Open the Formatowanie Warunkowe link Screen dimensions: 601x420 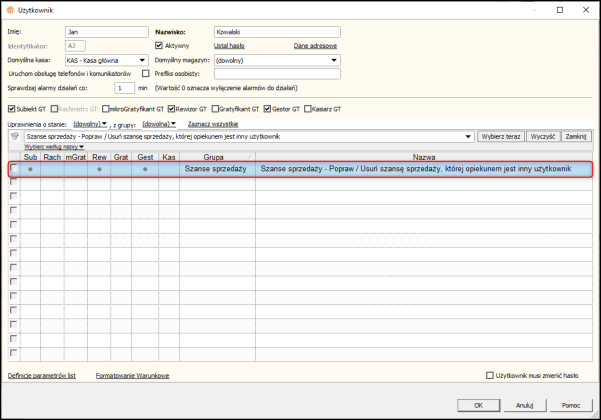click(x=132, y=376)
